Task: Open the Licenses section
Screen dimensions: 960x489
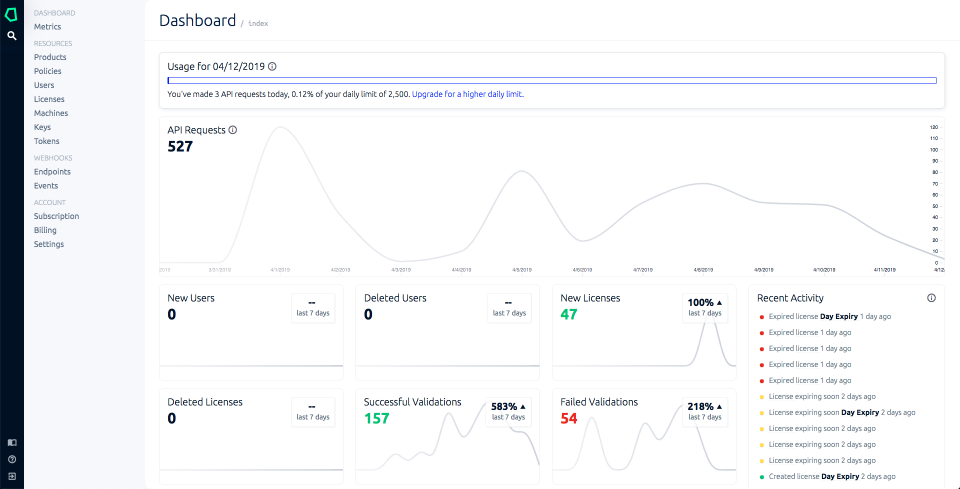Action: pyautogui.click(x=49, y=99)
